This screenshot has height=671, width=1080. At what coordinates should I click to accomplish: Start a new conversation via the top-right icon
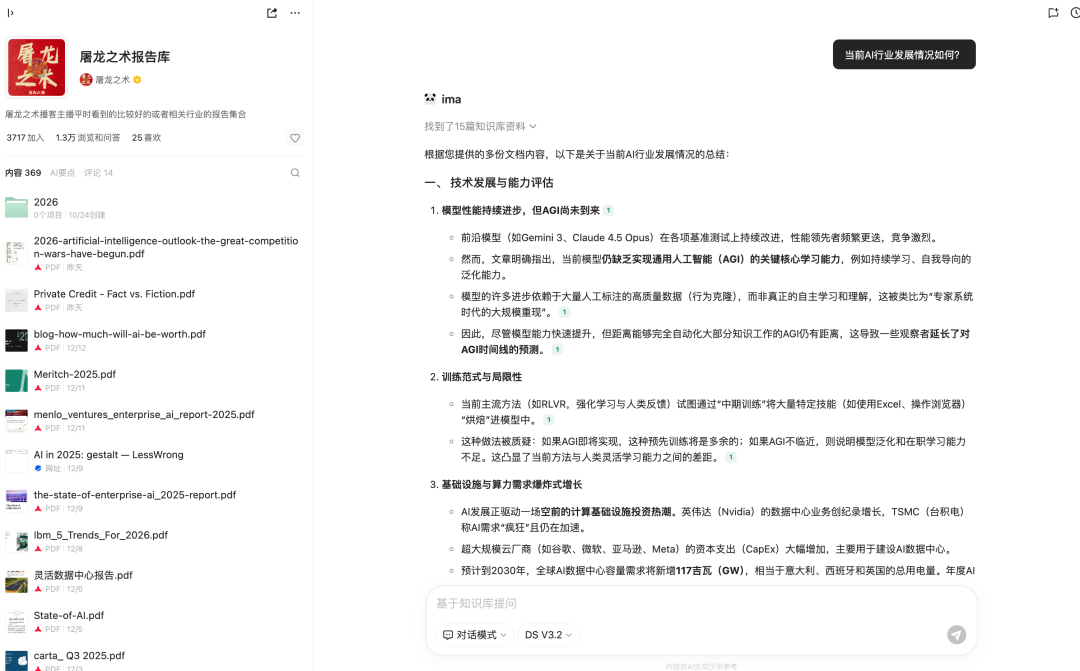tap(1051, 13)
